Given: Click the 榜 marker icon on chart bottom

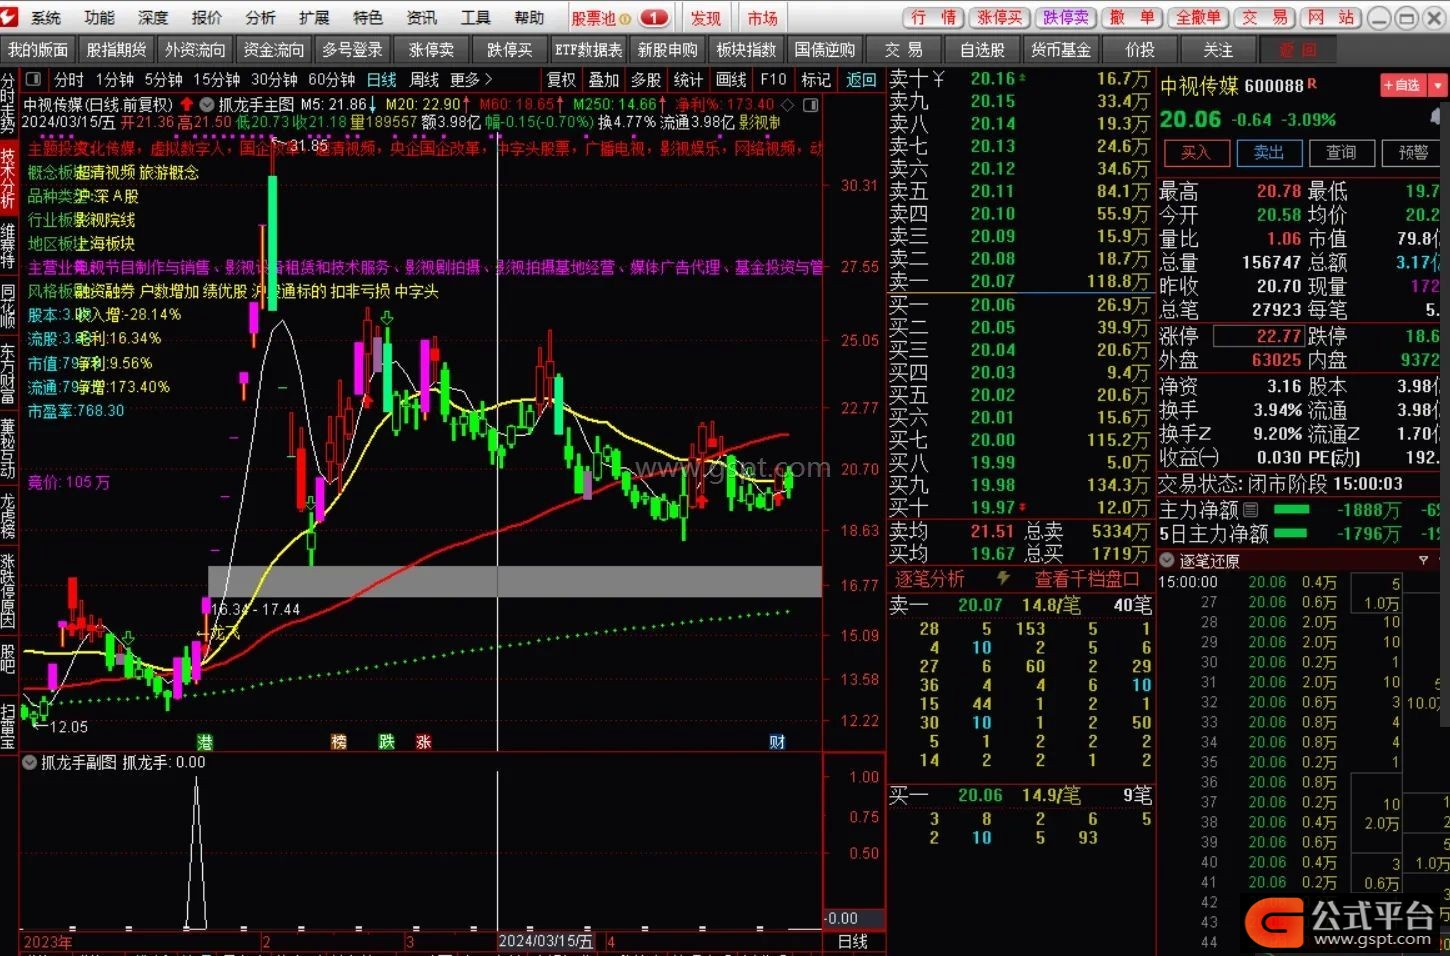Looking at the screenshot, I should [339, 742].
